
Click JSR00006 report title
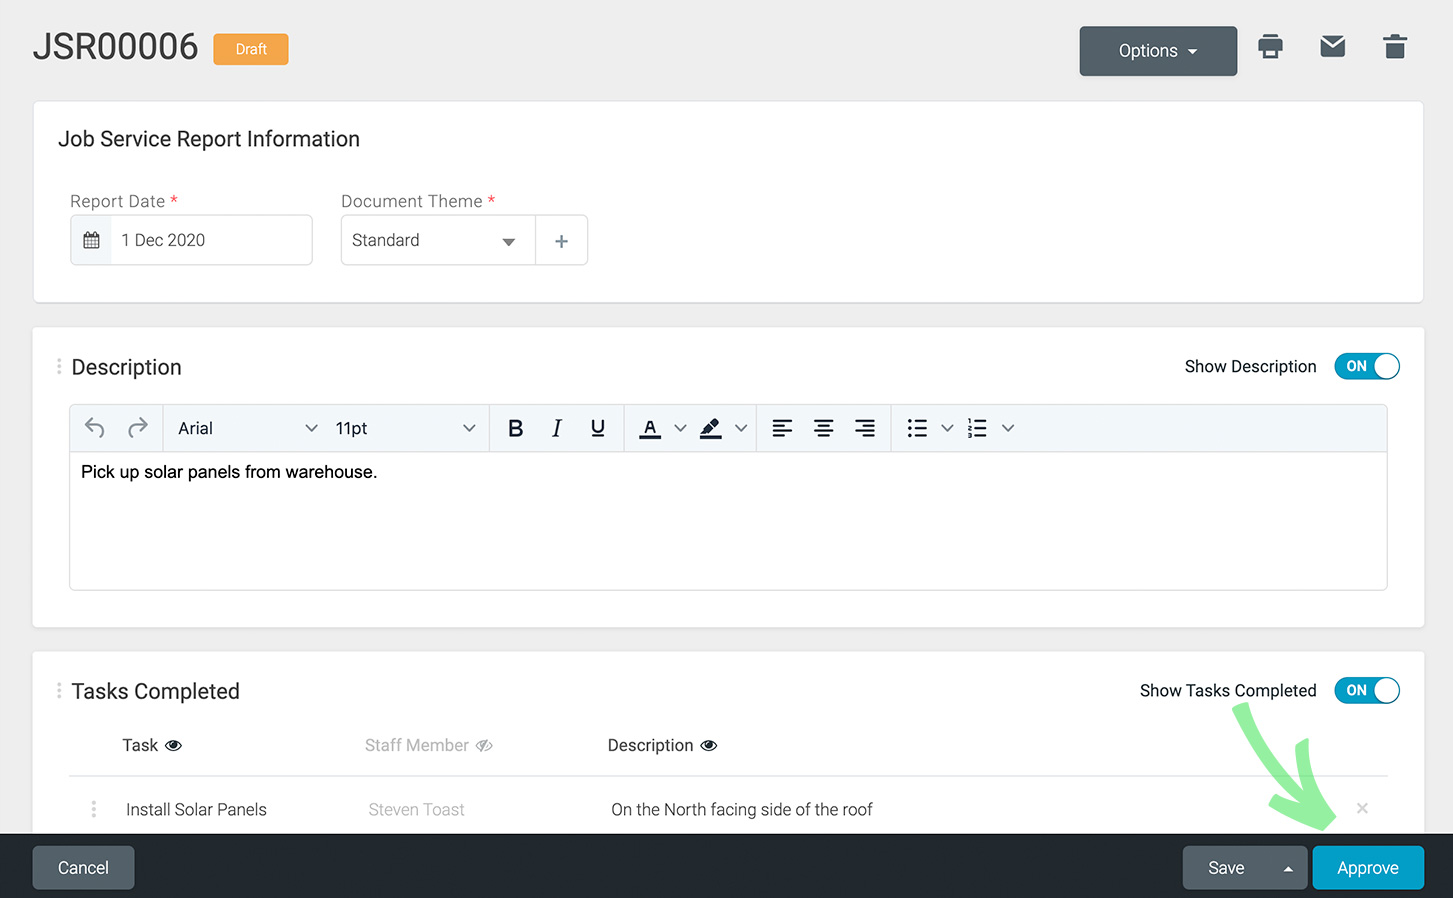pyautogui.click(x=116, y=47)
